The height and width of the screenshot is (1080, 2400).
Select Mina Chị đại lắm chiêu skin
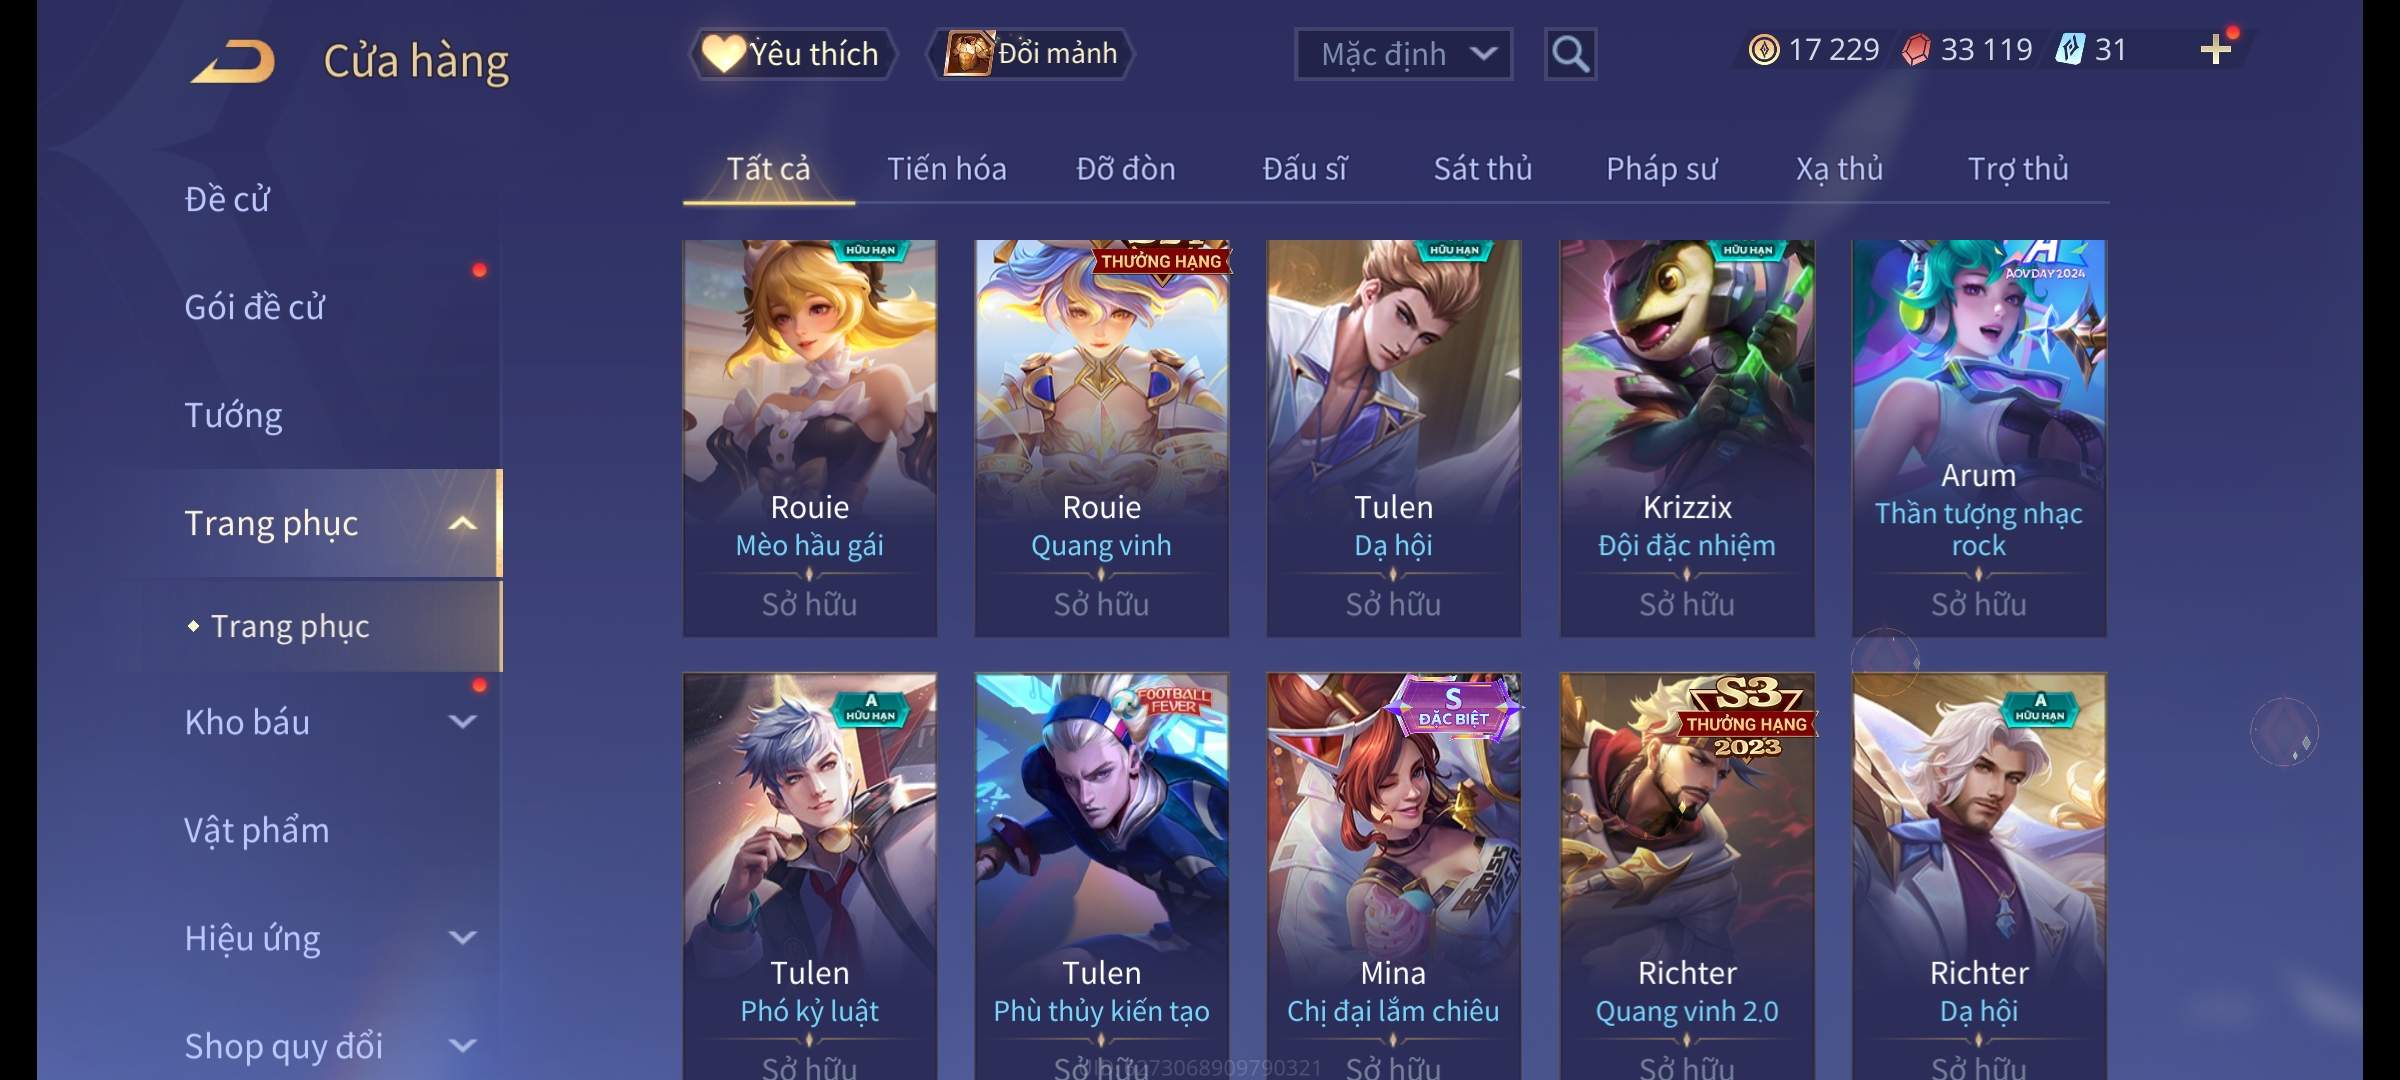[1393, 875]
